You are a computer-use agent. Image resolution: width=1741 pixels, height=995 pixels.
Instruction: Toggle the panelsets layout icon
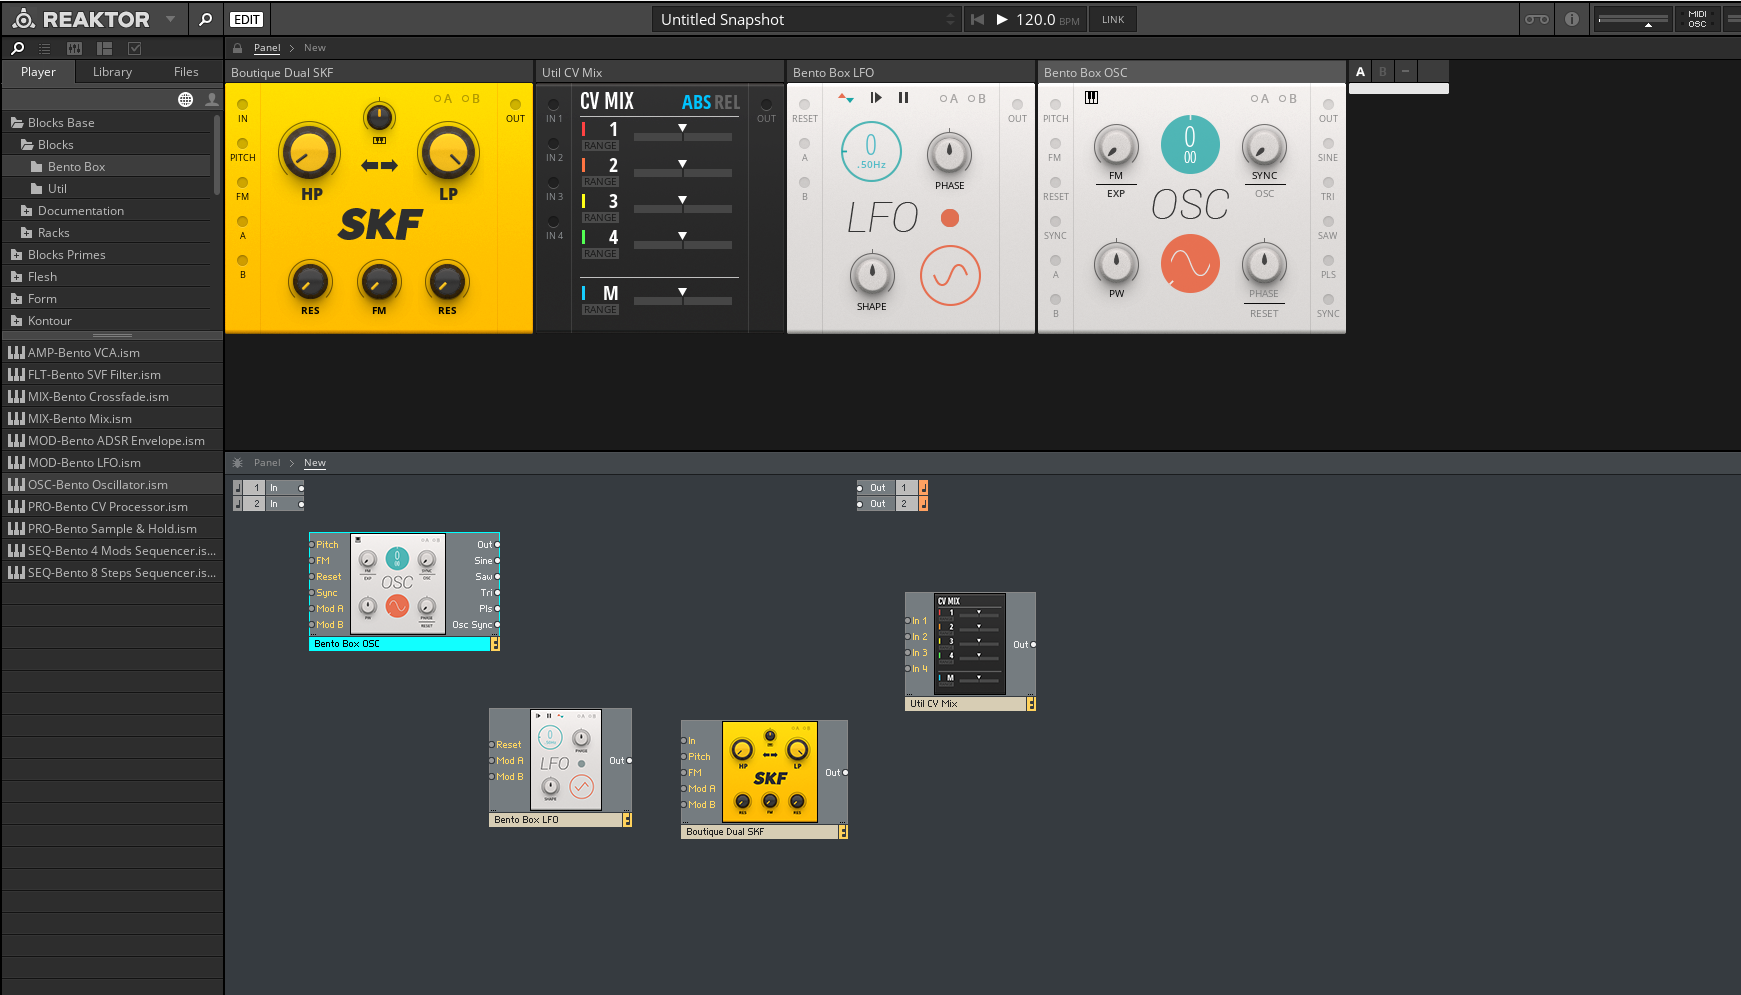pos(104,48)
